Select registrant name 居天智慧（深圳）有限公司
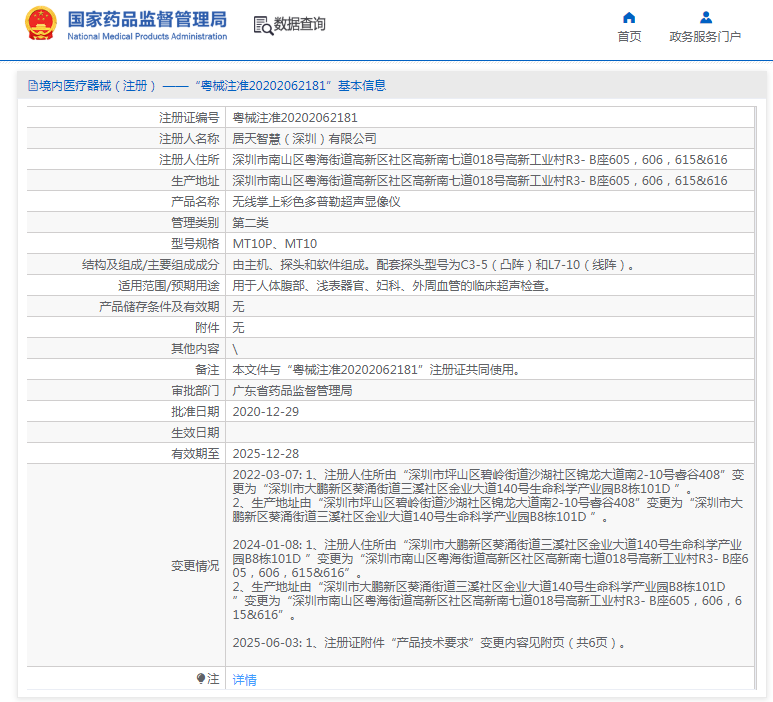773x702 pixels. [x=304, y=139]
